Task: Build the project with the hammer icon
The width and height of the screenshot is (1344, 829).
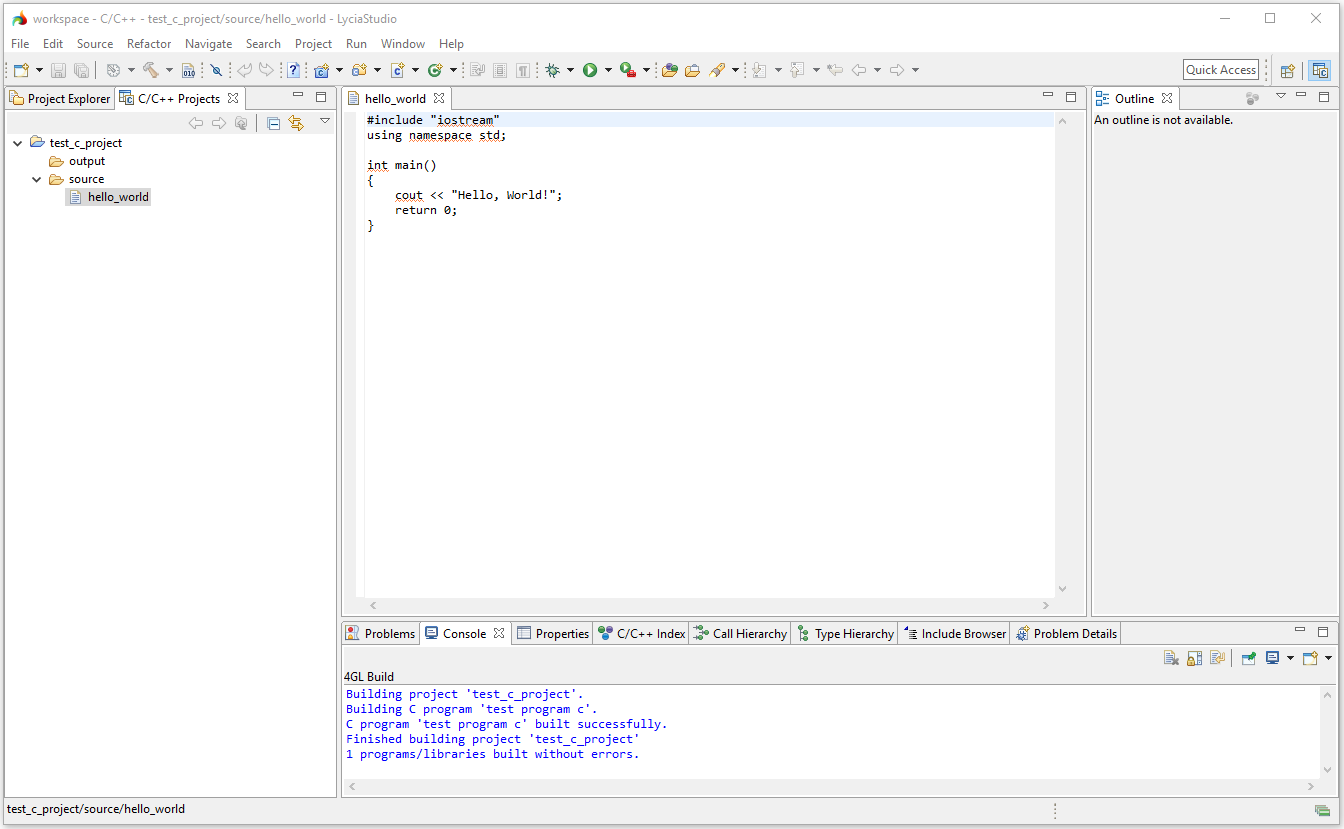Action: pos(151,70)
